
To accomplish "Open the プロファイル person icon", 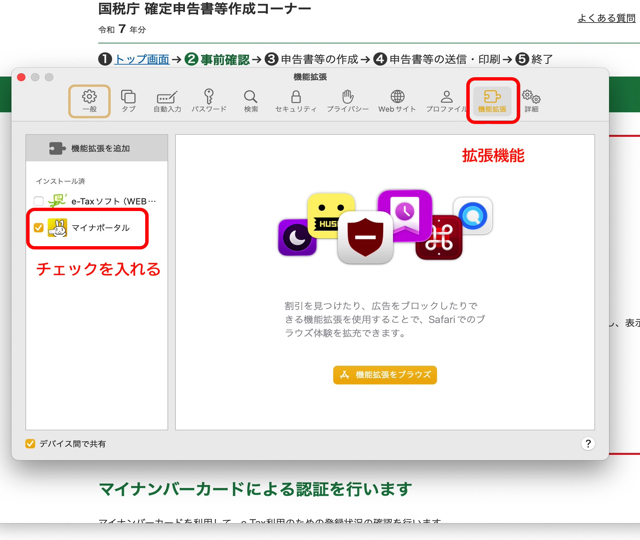I will coord(446,100).
